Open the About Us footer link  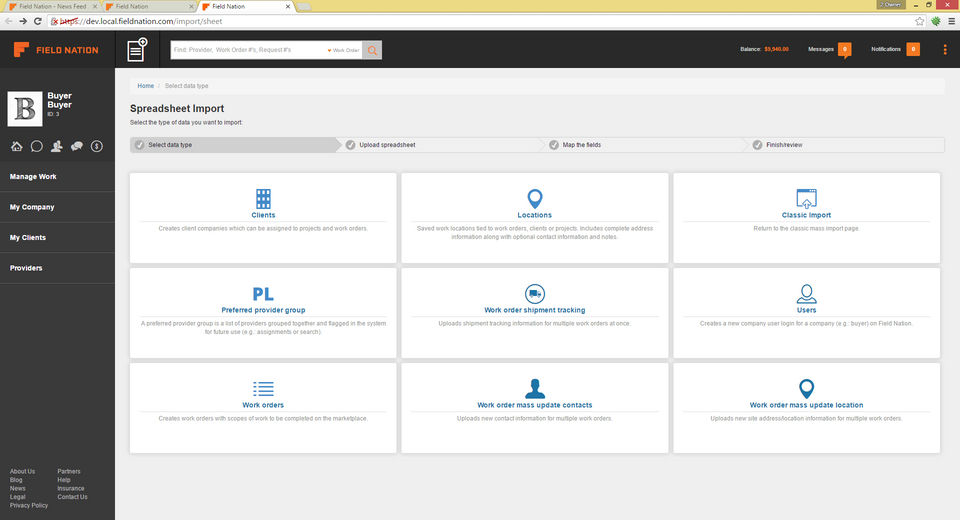pos(22,472)
